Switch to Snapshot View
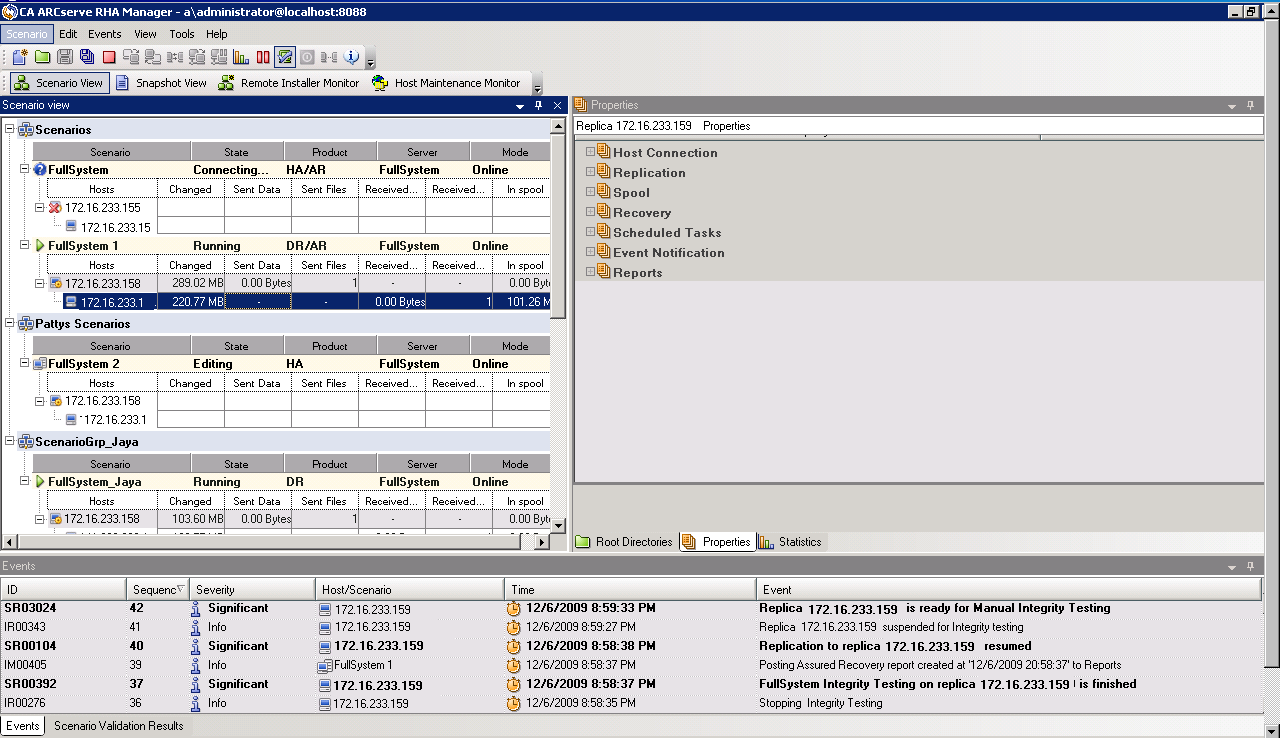Image resolution: width=1280 pixels, height=738 pixels. pos(162,83)
